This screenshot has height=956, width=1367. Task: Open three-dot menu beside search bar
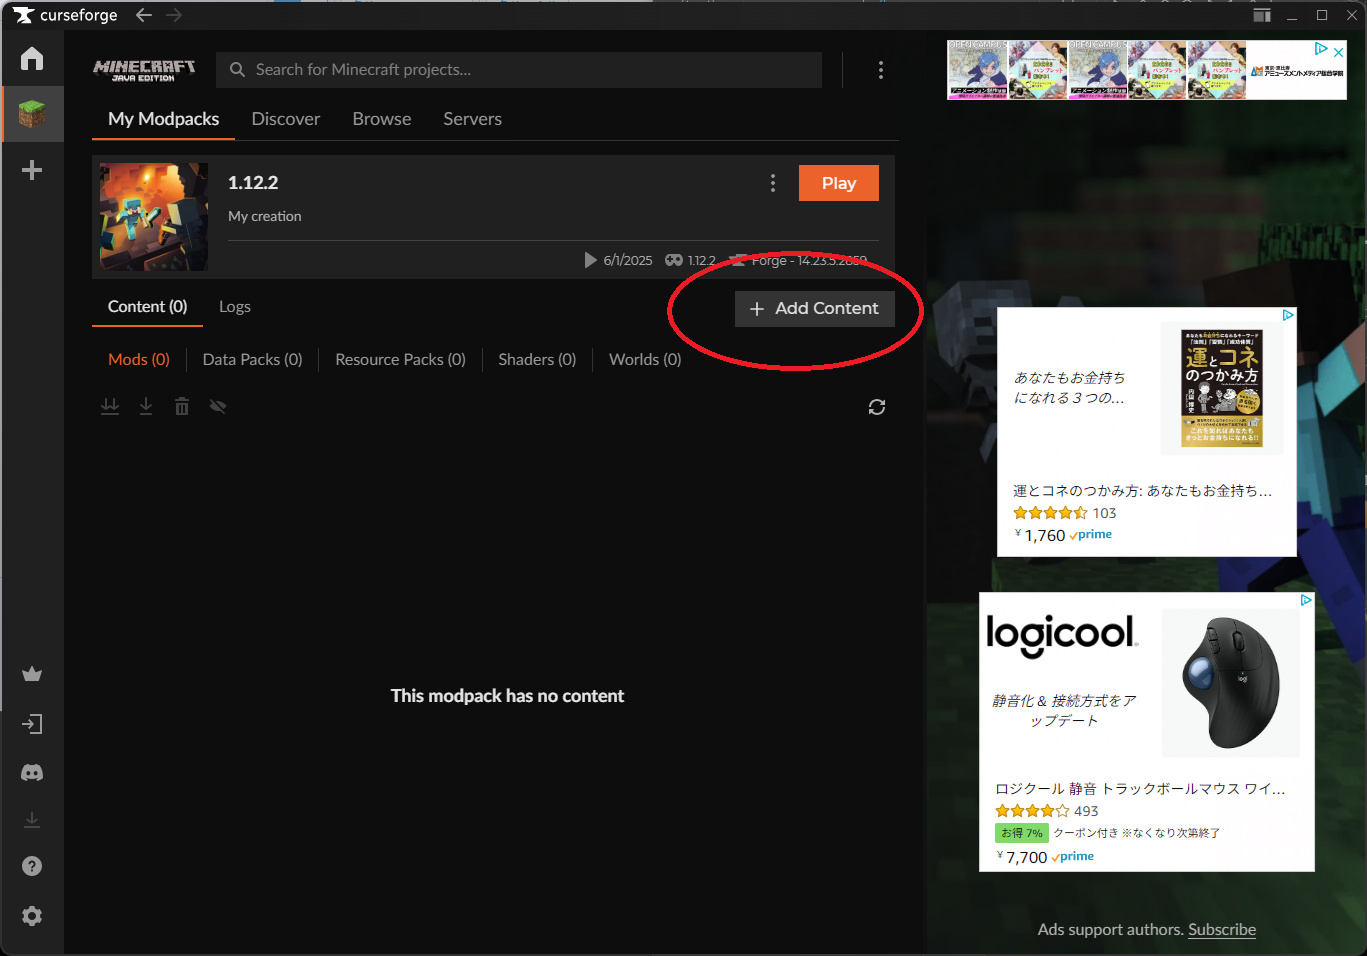[x=881, y=70]
